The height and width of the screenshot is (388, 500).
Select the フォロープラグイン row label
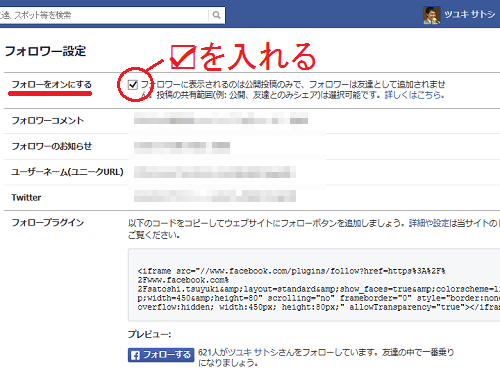(48, 222)
